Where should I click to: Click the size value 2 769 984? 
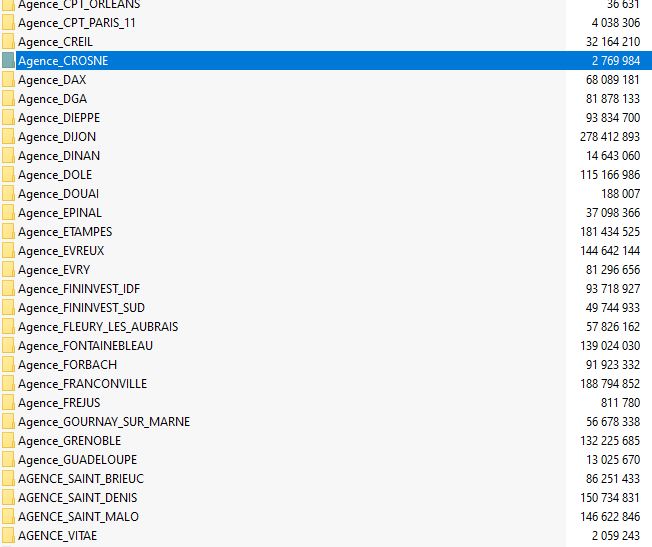coord(616,61)
